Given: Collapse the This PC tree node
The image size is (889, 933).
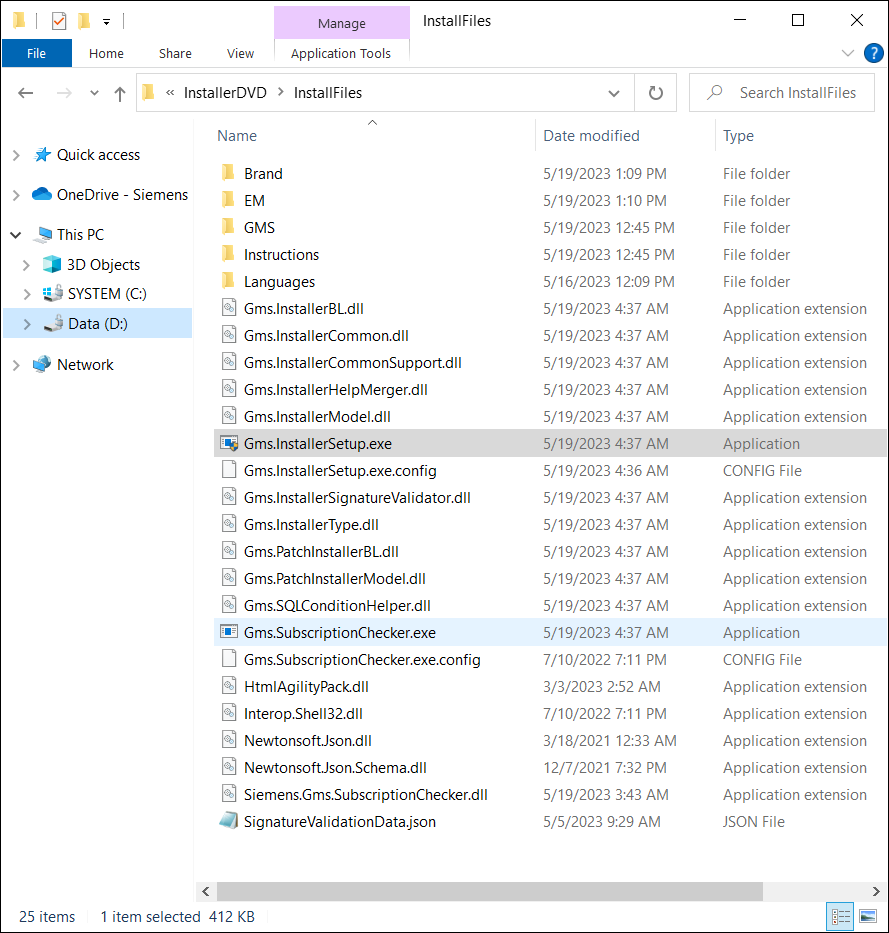Looking at the screenshot, I should pos(16,235).
